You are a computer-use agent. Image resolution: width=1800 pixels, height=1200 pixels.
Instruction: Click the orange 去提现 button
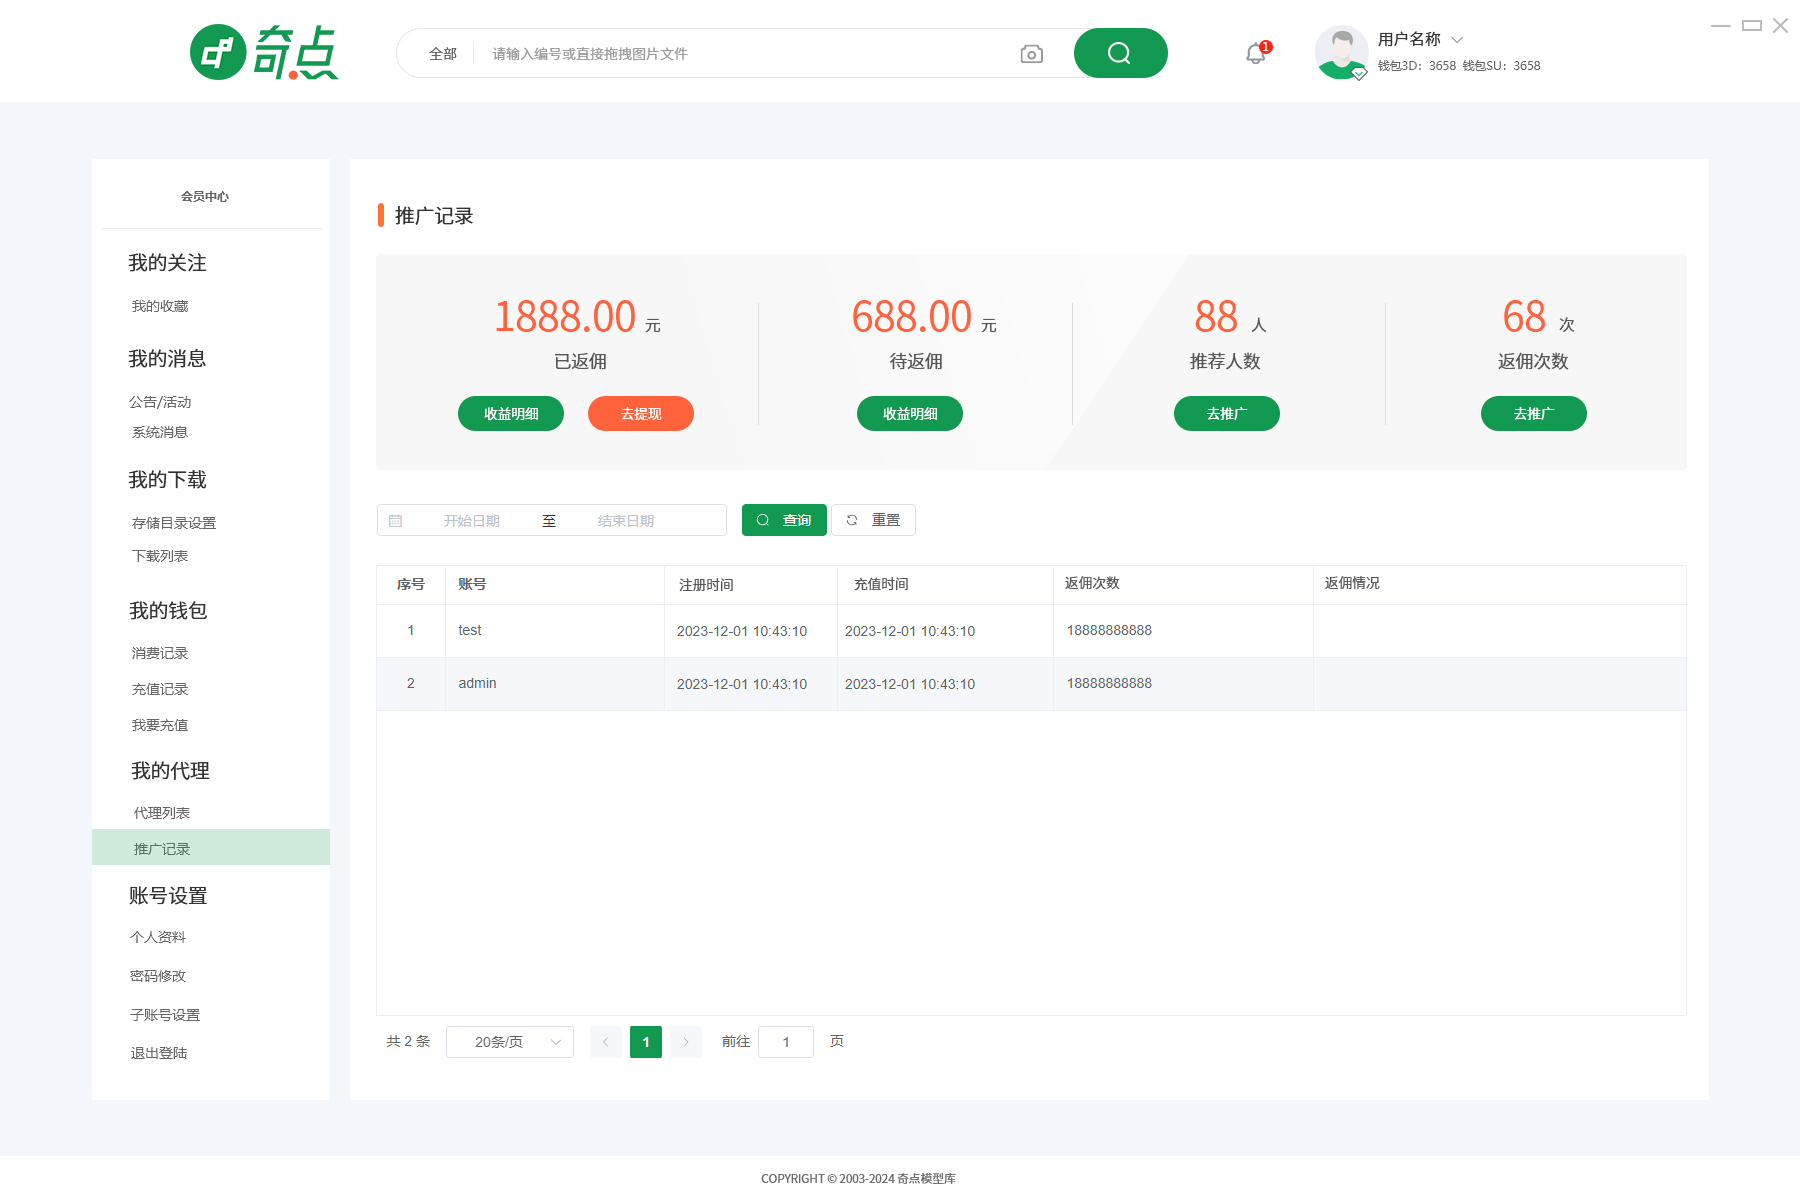coord(641,414)
